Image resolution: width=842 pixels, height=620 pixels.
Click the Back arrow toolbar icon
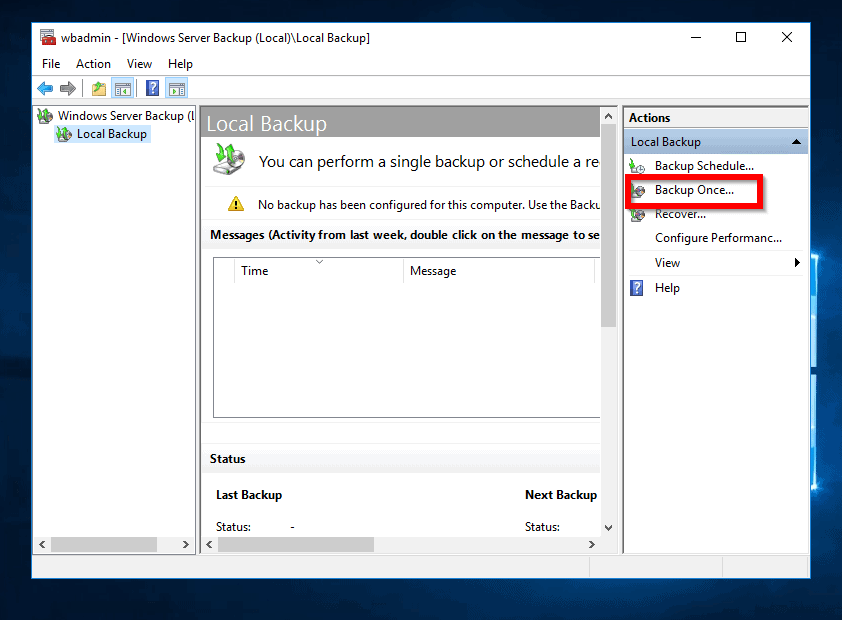point(45,89)
